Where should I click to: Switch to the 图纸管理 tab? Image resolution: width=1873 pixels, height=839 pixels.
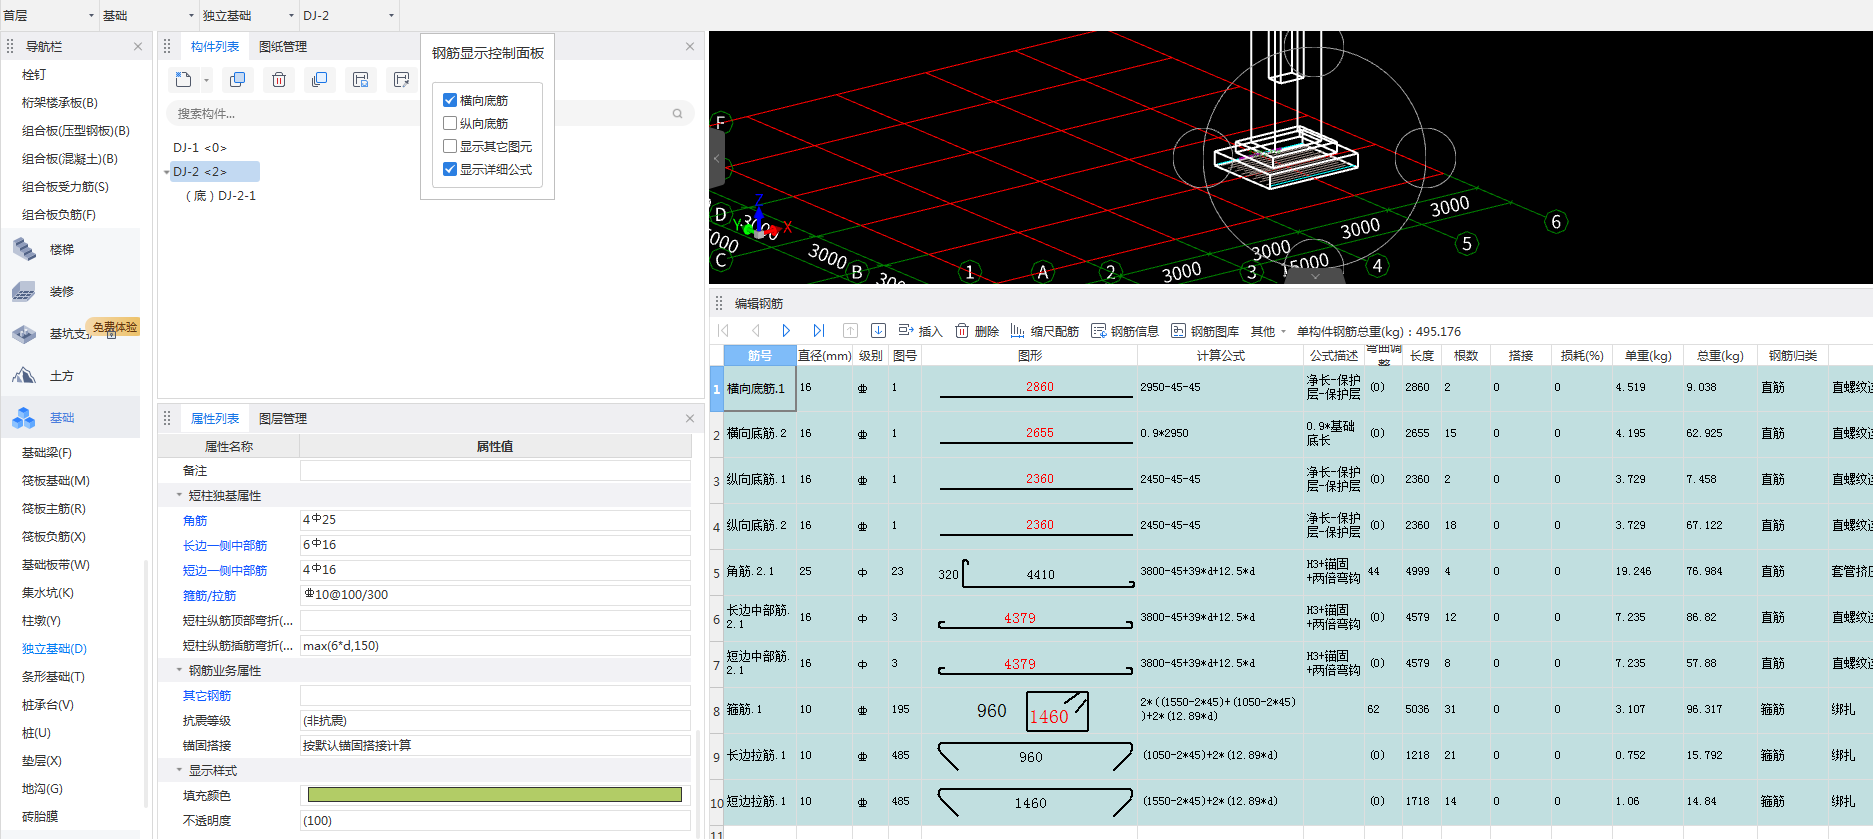[x=283, y=47]
